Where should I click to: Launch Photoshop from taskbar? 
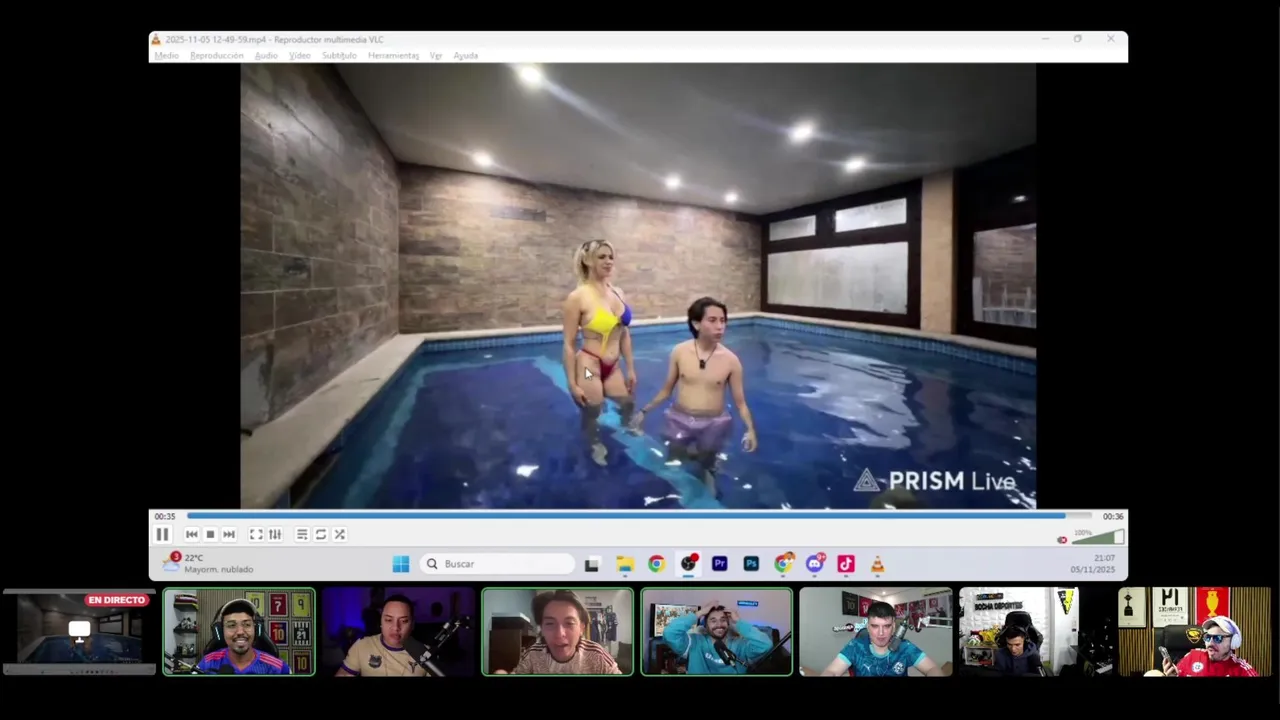tap(751, 564)
